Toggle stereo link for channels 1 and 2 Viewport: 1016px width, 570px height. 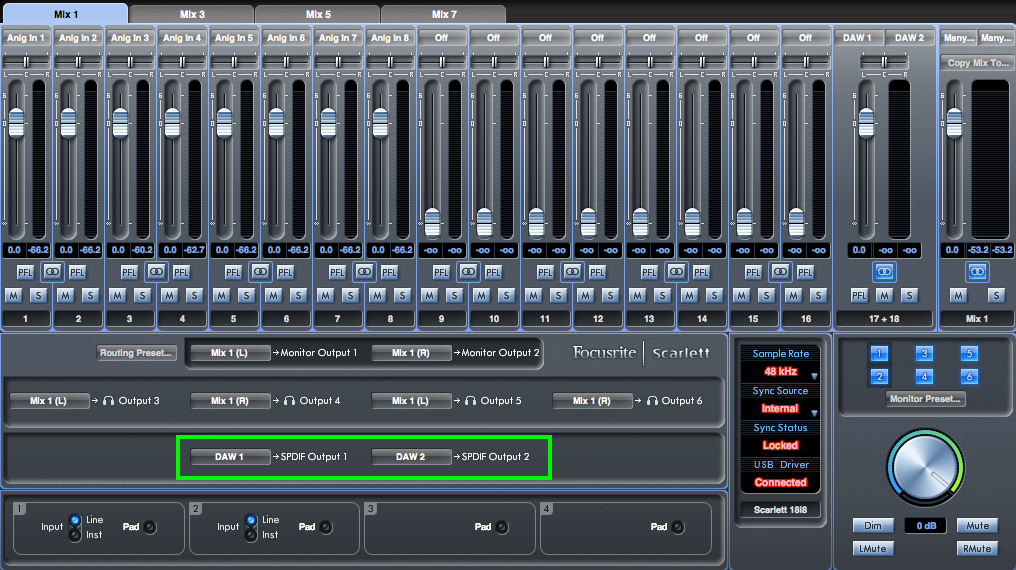point(52,271)
